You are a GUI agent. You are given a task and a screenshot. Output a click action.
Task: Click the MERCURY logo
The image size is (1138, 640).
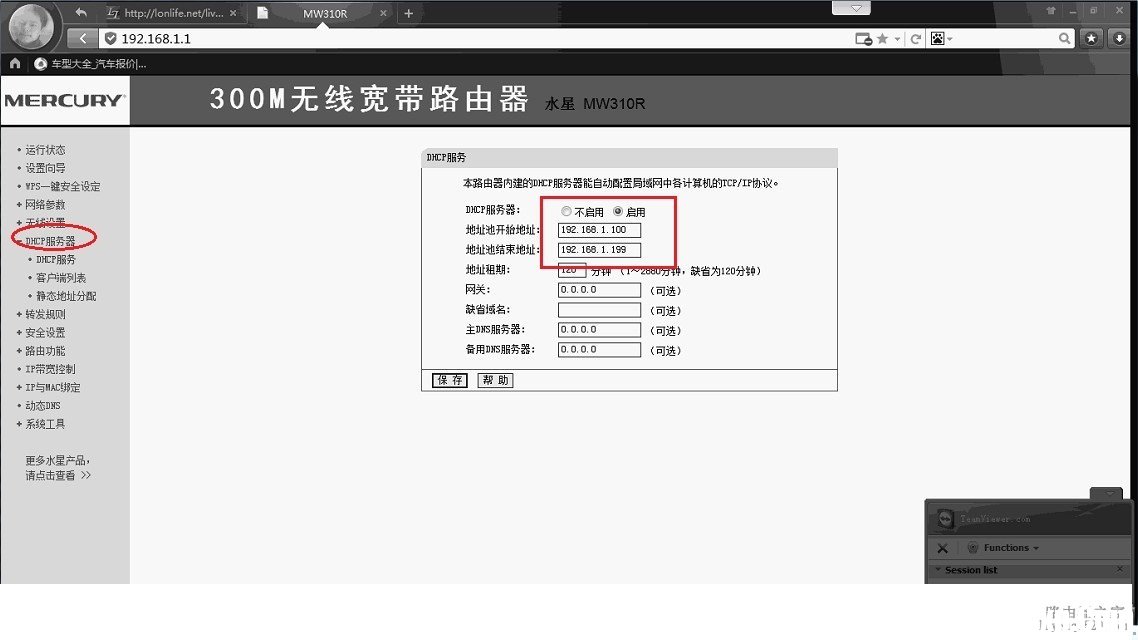click(x=65, y=100)
